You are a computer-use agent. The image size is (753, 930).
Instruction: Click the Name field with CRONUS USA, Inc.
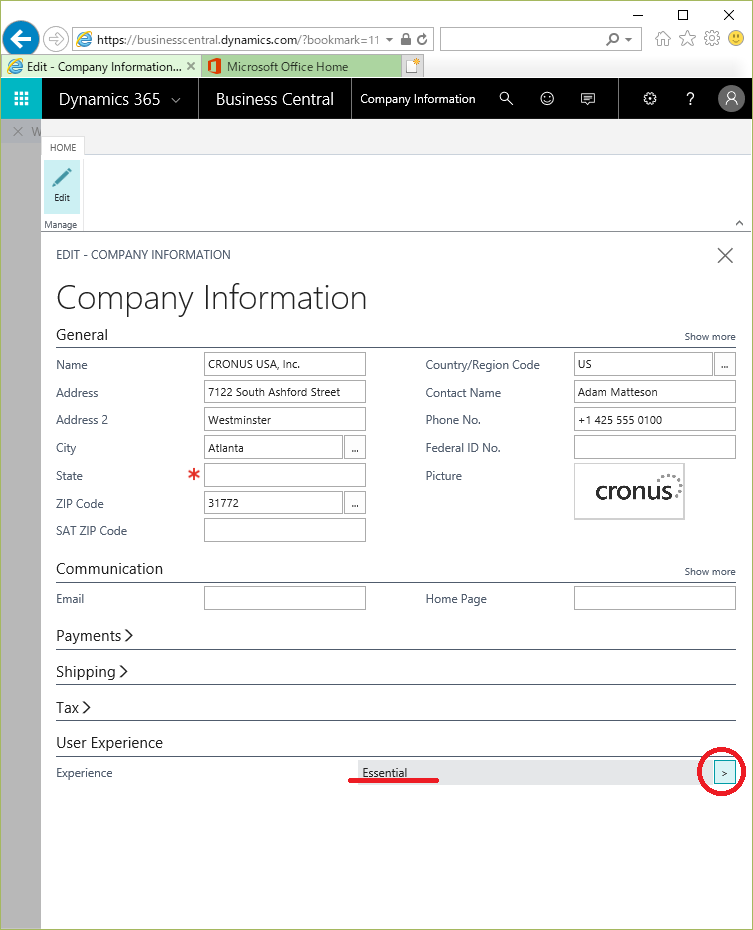click(x=285, y=364)
